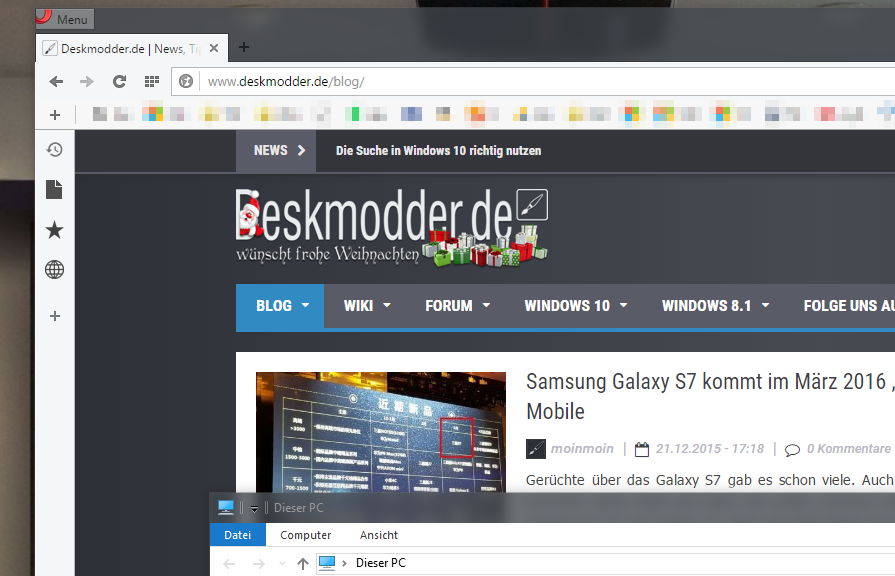Open History from the Opera sidebar
Viewport: 895px width, 576px height.
pos(55,150)
